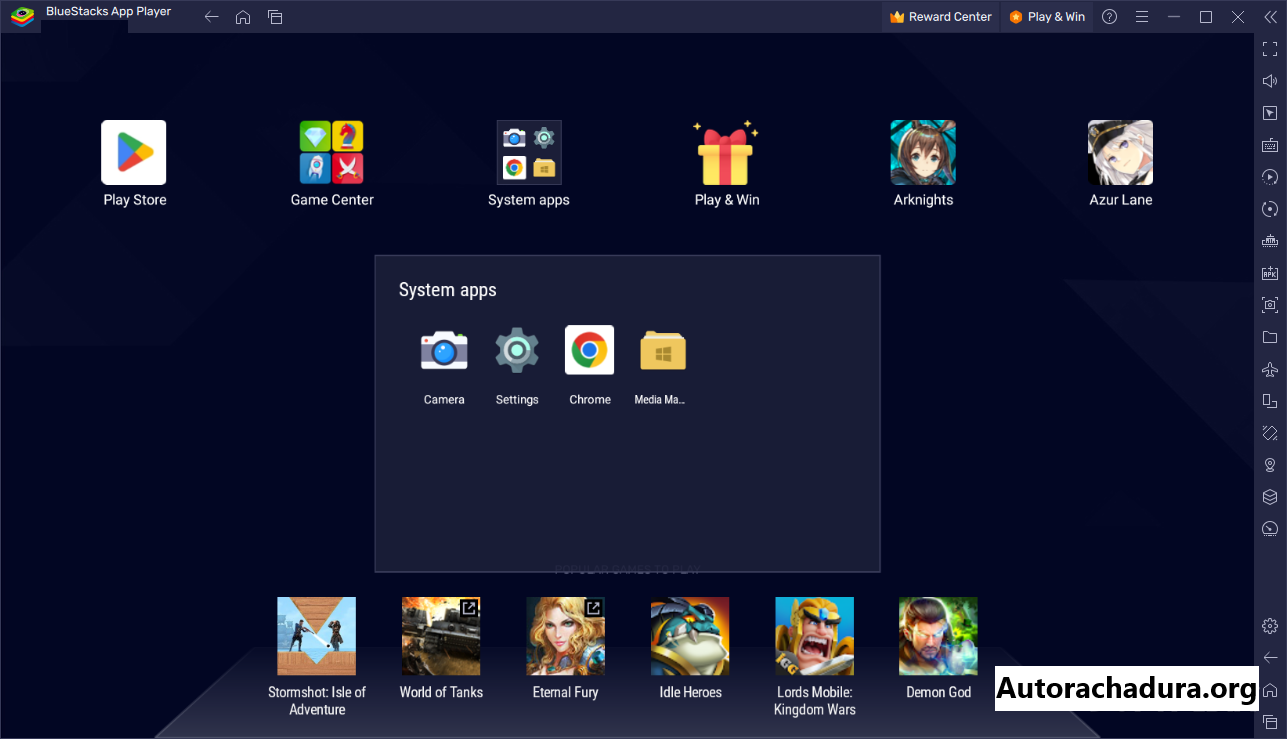Click the Install APK icon

1270,273
